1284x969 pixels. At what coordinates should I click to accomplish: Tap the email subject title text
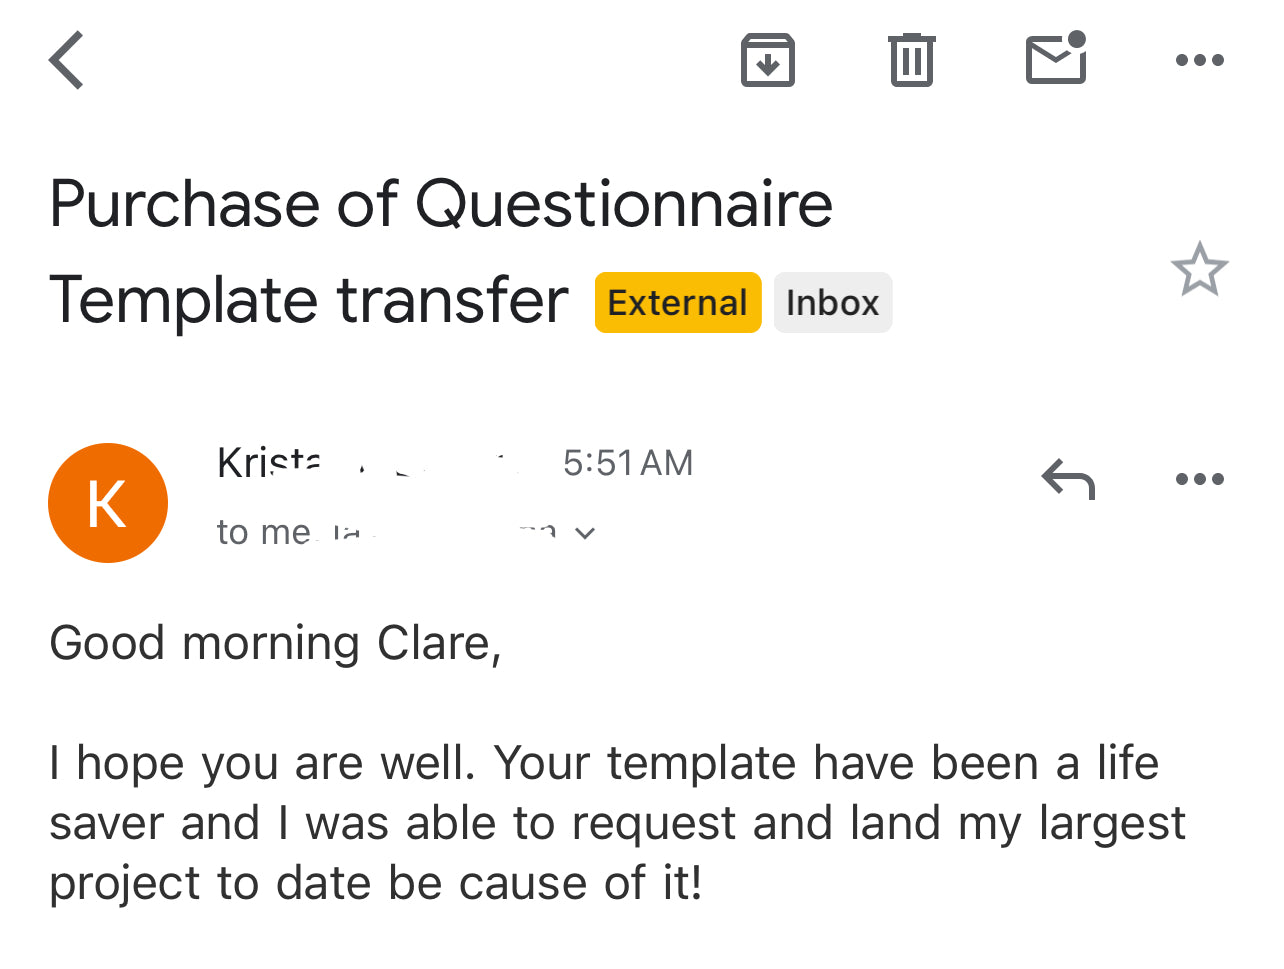point(440,252)
